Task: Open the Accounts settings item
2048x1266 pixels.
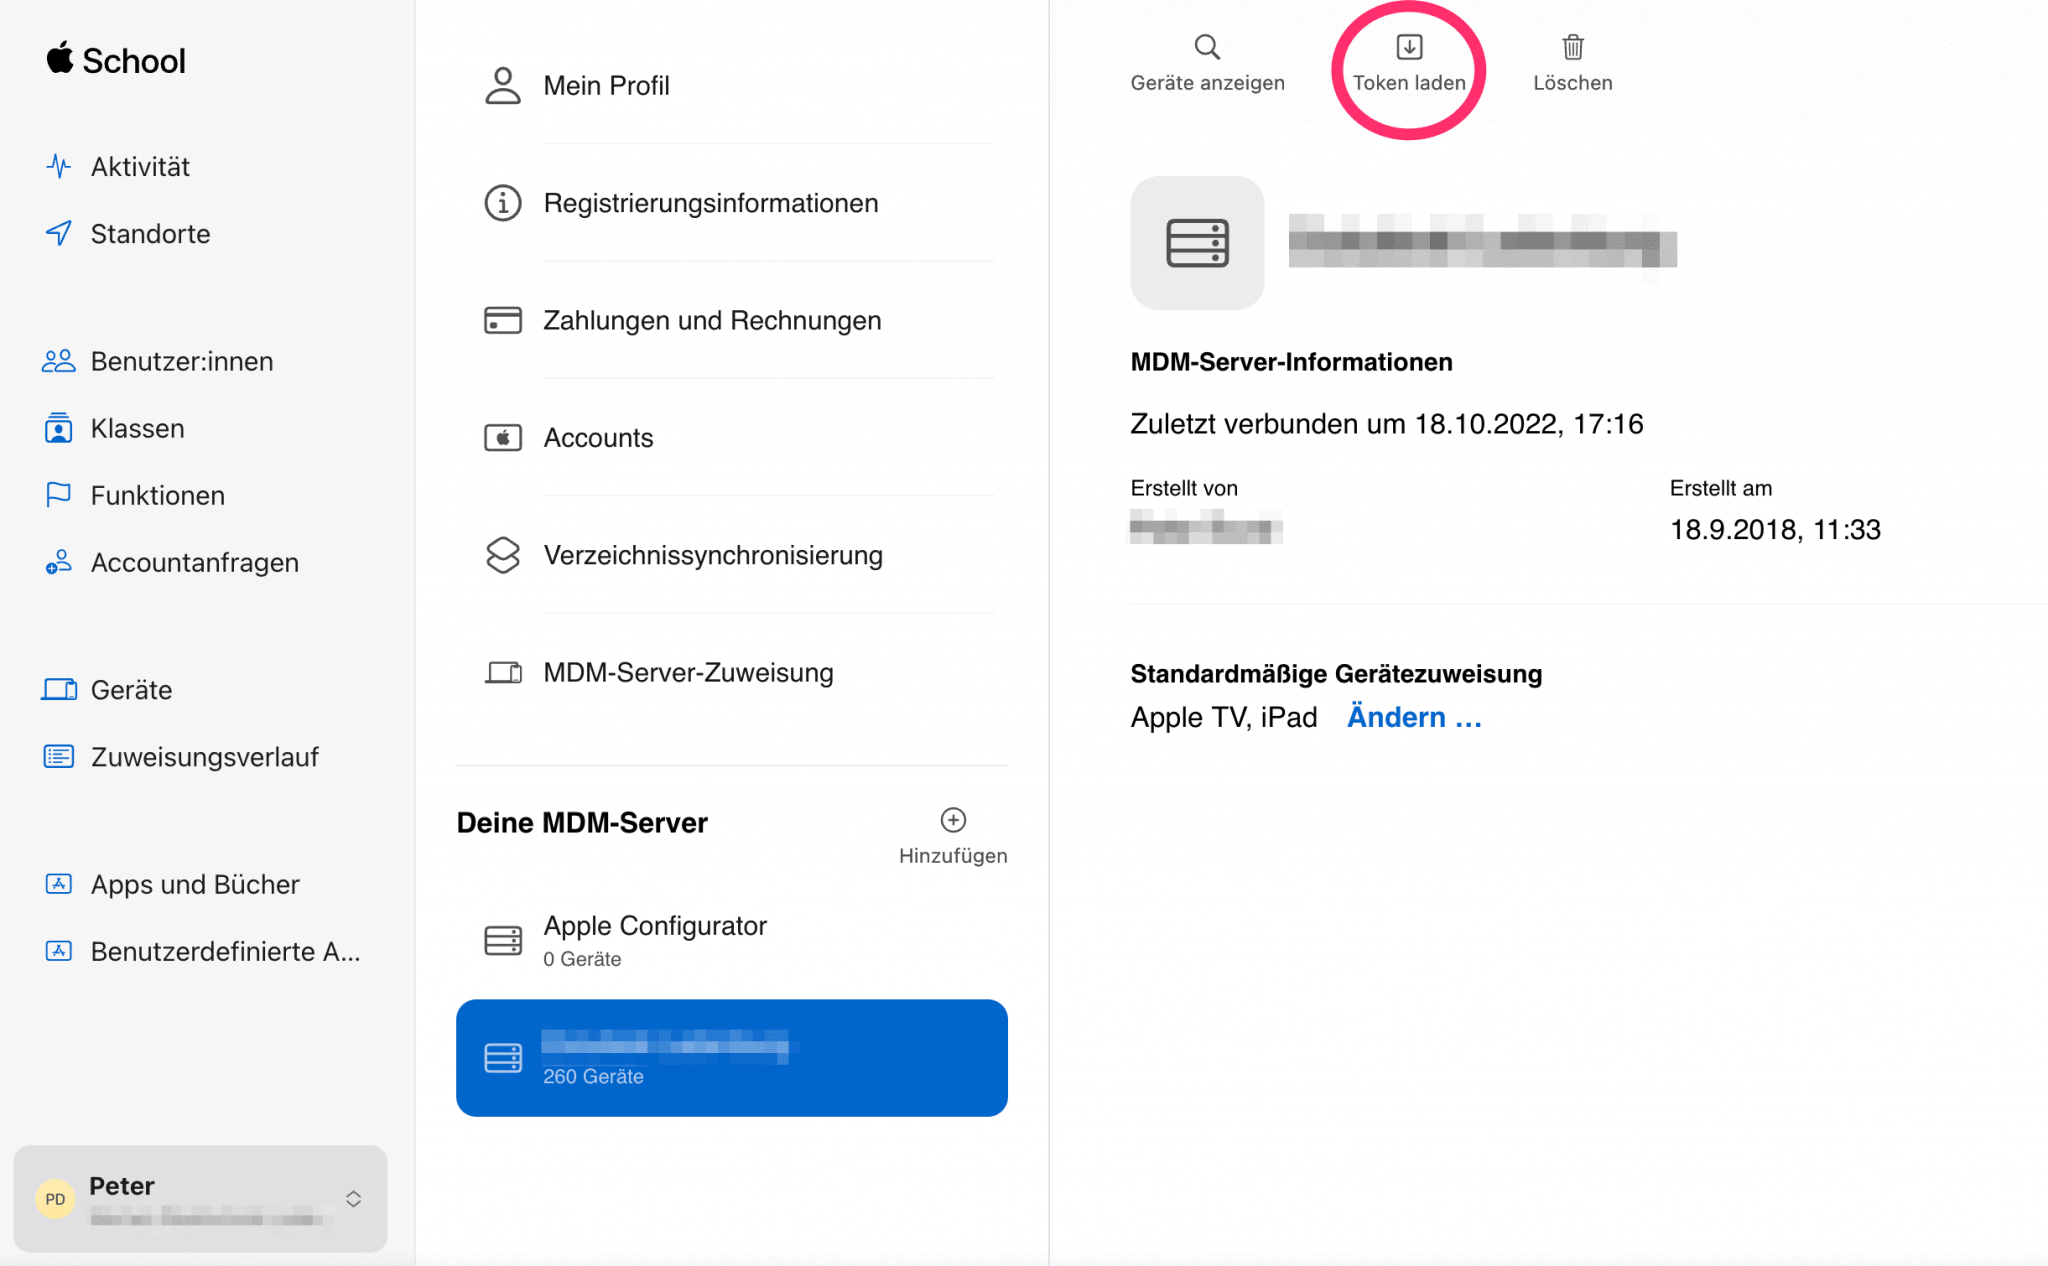Action: click(x=598, y=438)
